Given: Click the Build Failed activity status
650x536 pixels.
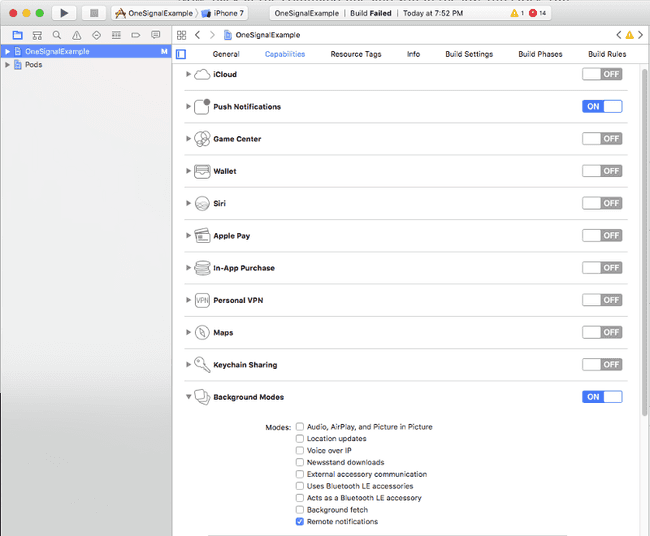Looking at the screenshot, I should pos(371,13).
